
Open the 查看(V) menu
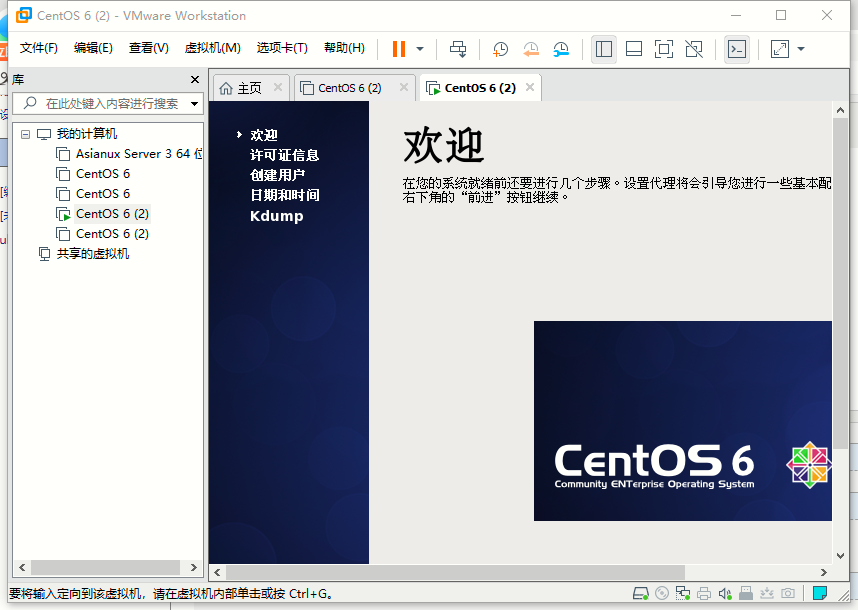click(148, 48)
